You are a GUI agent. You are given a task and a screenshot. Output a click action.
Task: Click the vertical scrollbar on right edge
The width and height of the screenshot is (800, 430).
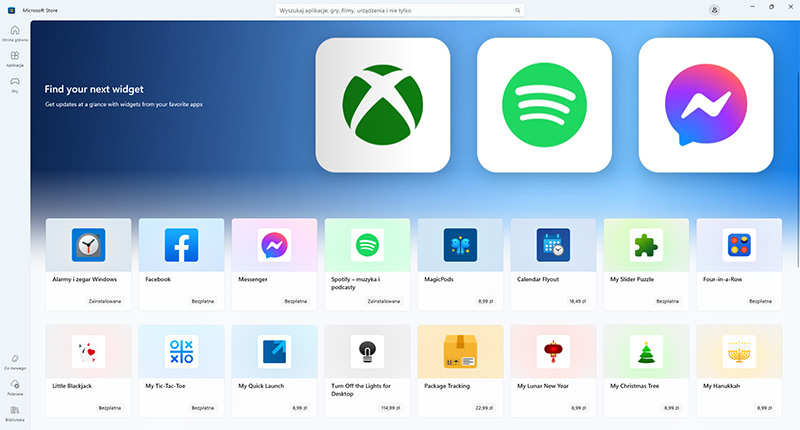pyautogui.click(x=797, y=168)
